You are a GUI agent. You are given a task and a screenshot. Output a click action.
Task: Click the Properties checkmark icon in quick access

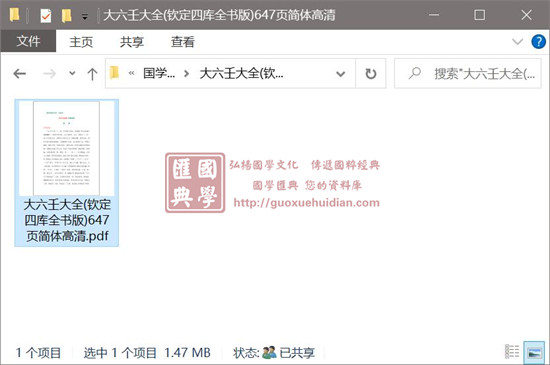(46, 15)
